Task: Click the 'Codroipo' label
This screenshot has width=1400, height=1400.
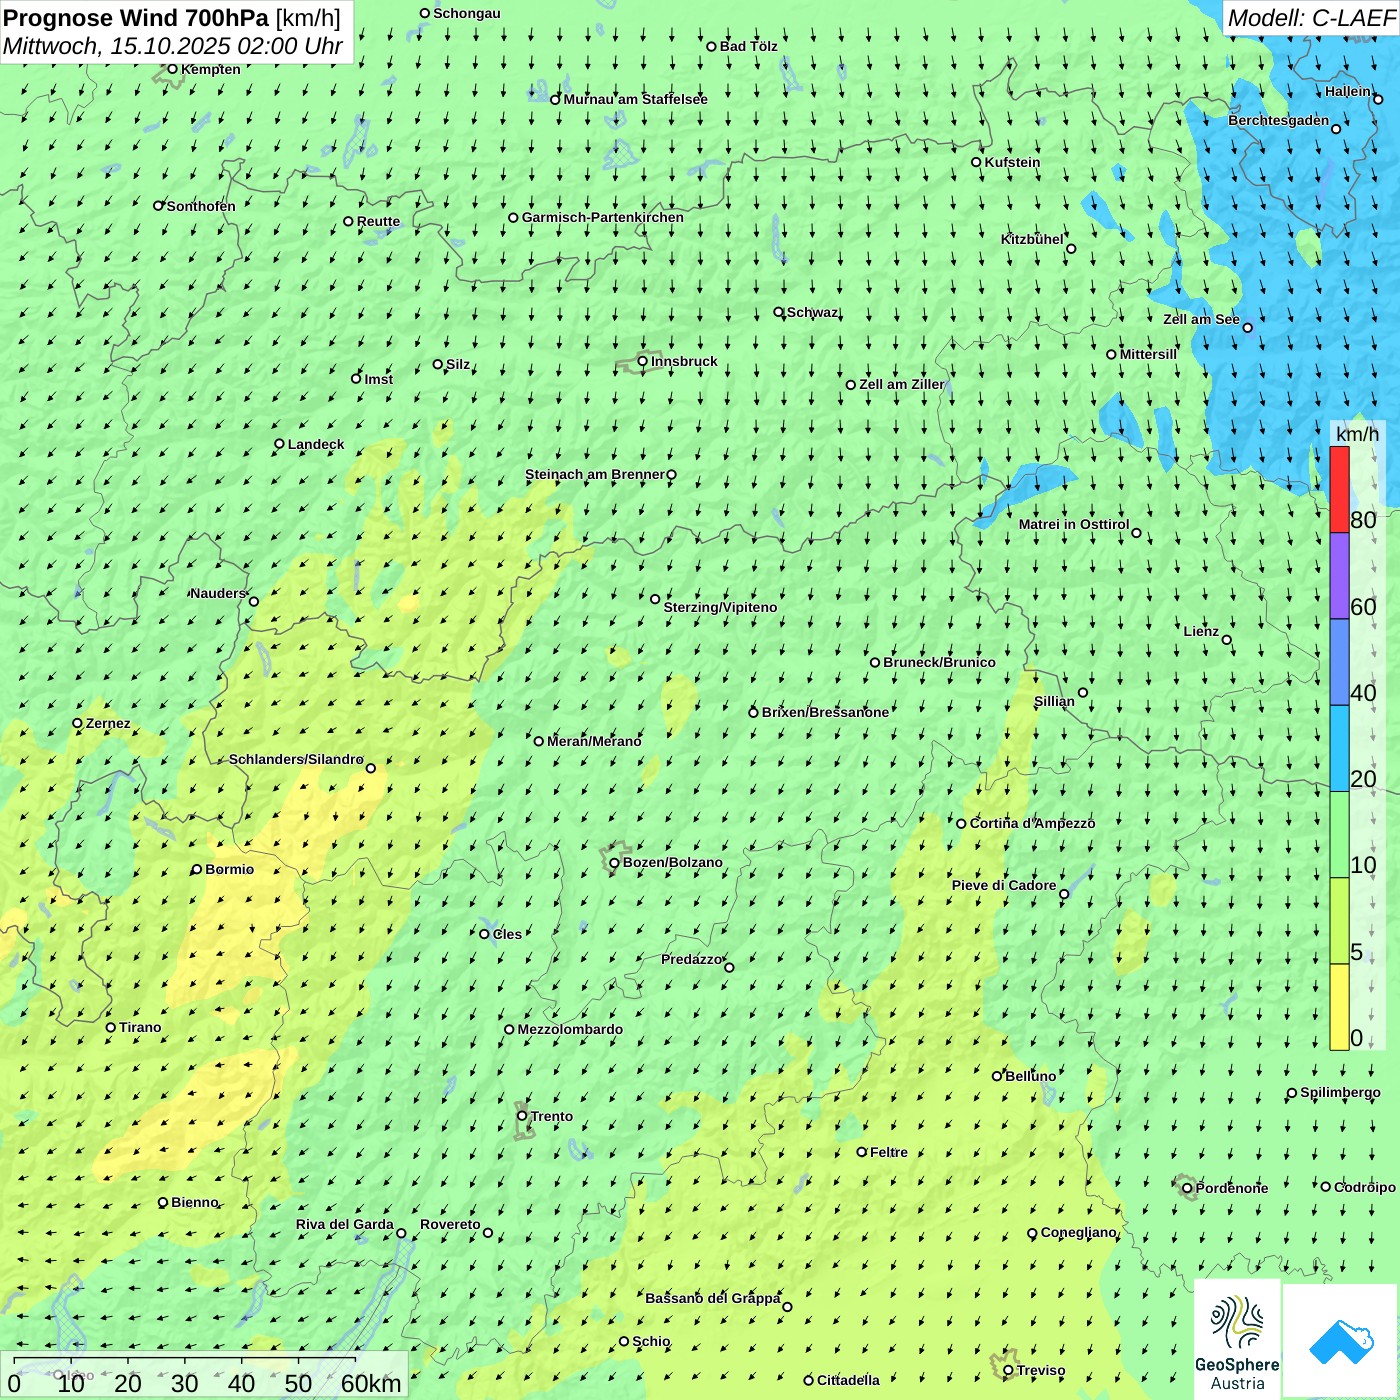Action: [1365, 1187]
